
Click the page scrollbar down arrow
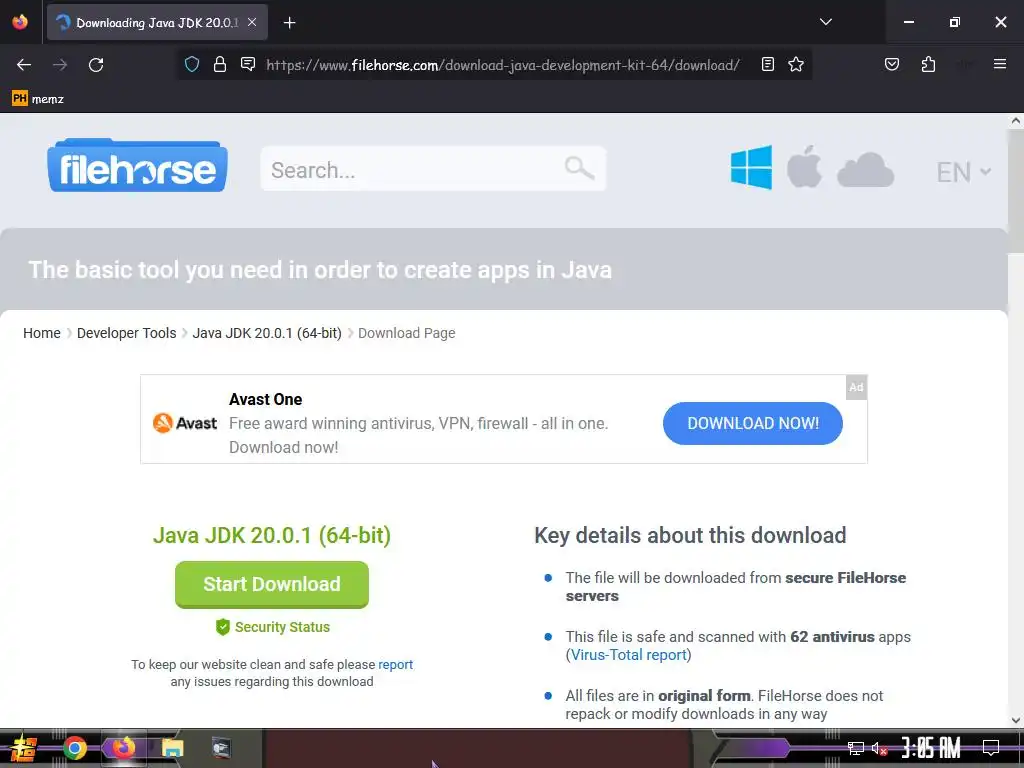[1016, 720]
